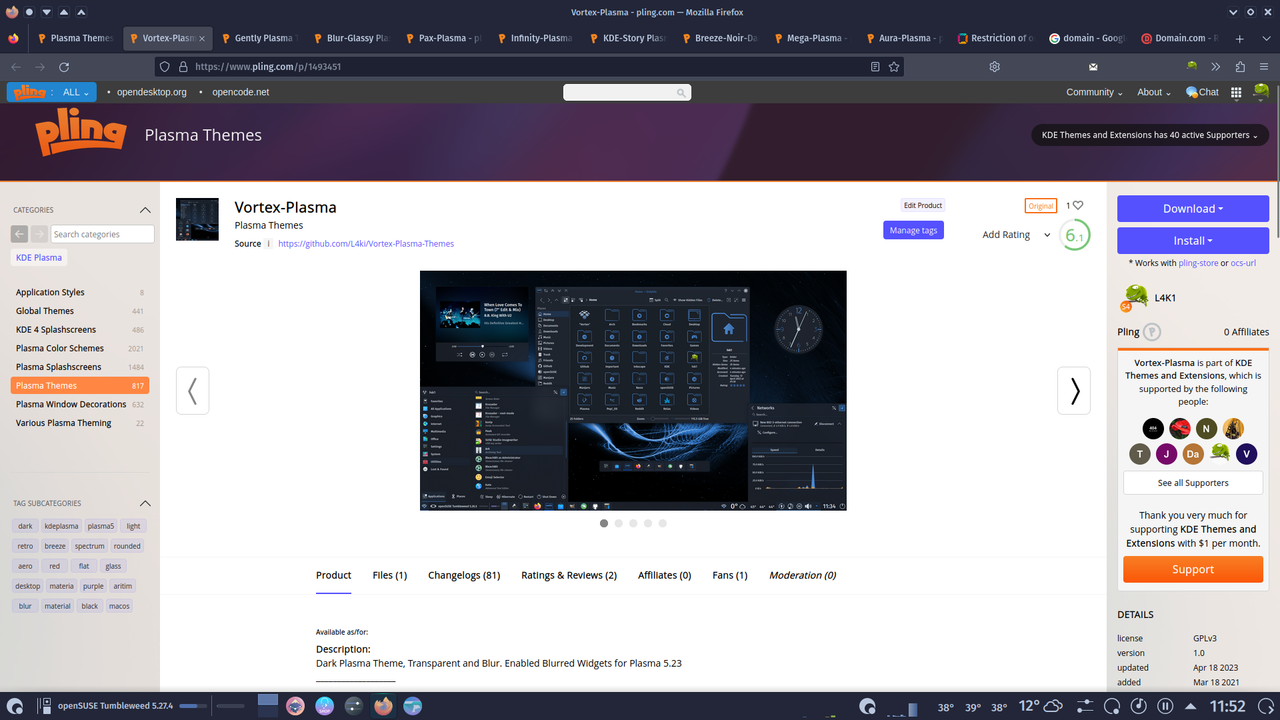Viewport: 1280px width, 720px height.
Task: Open Firefox page settings gear icon
Action: 994,66
